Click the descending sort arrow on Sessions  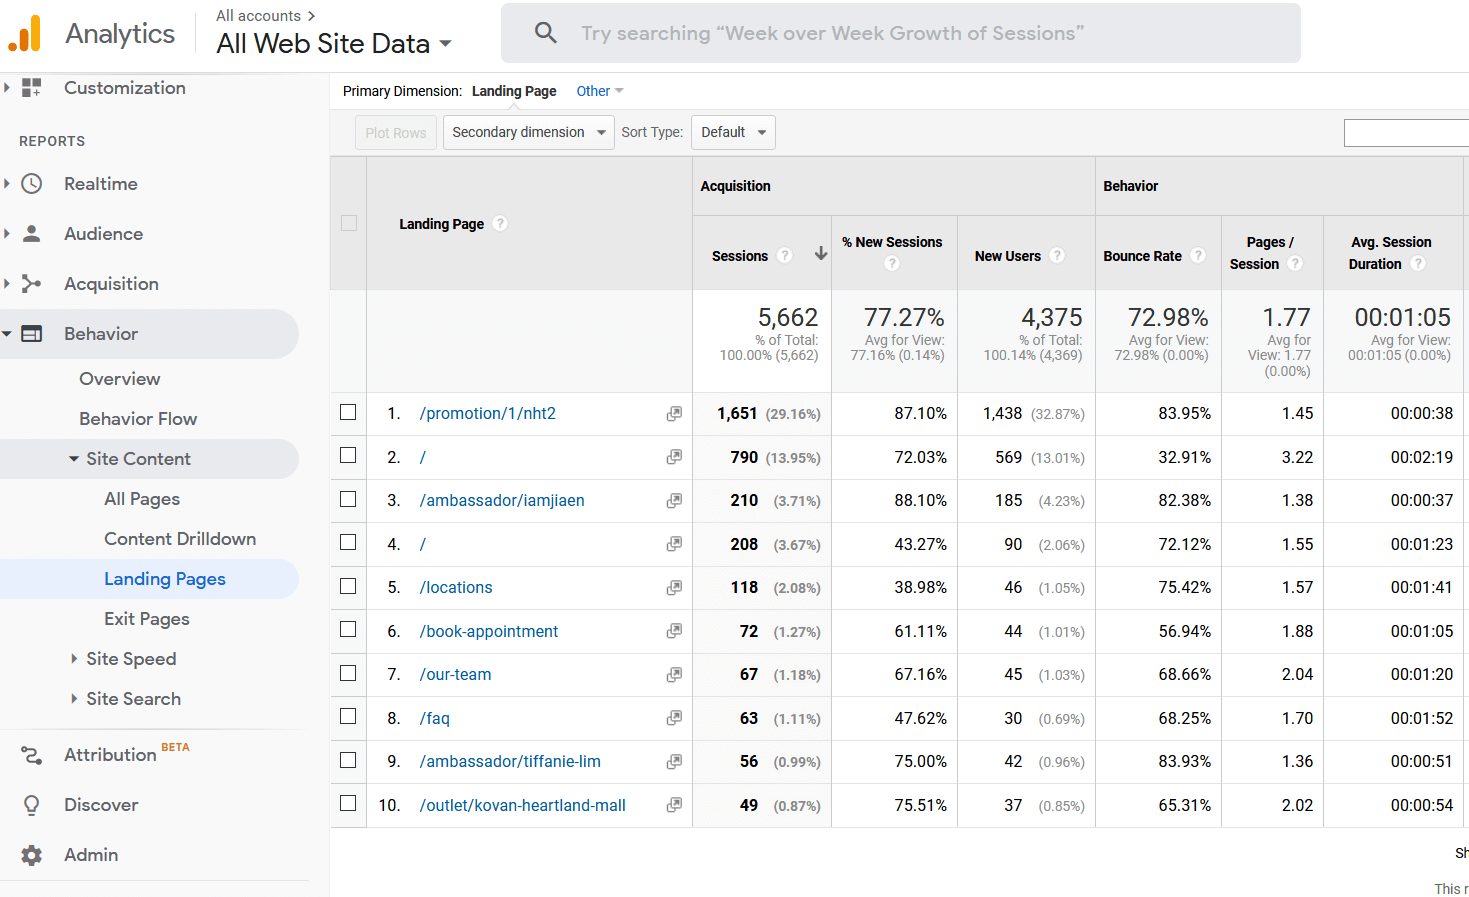tap(820, 255)
